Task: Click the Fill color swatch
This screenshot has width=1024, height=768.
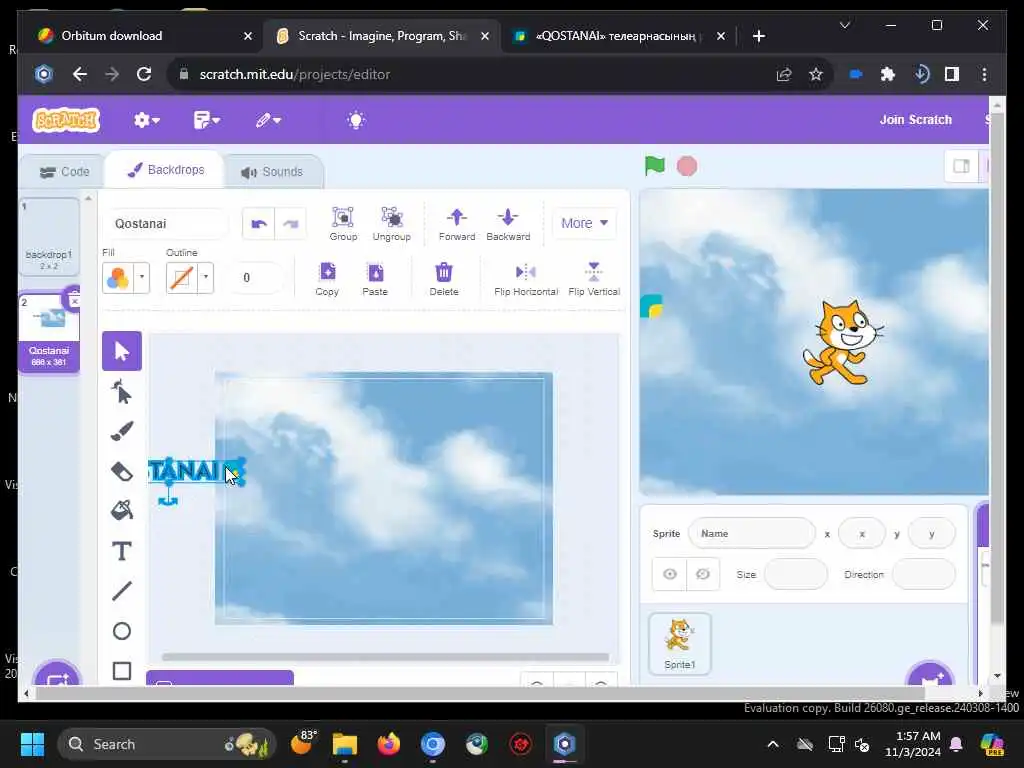Action: coord(118,278)
